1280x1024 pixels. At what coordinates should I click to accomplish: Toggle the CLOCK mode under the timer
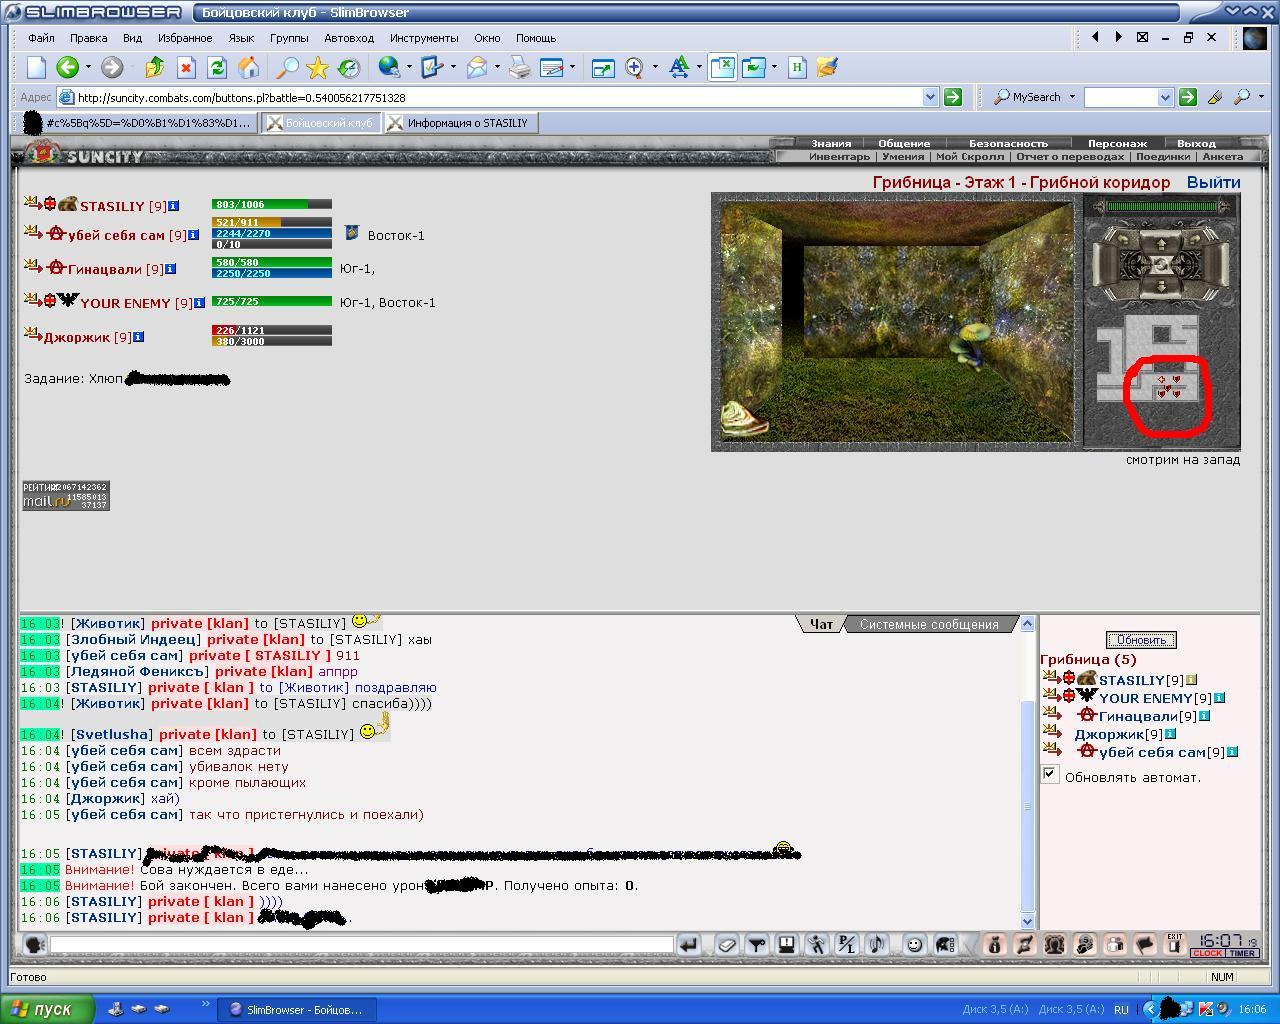pyautogui.click(x=1207, y=953)
